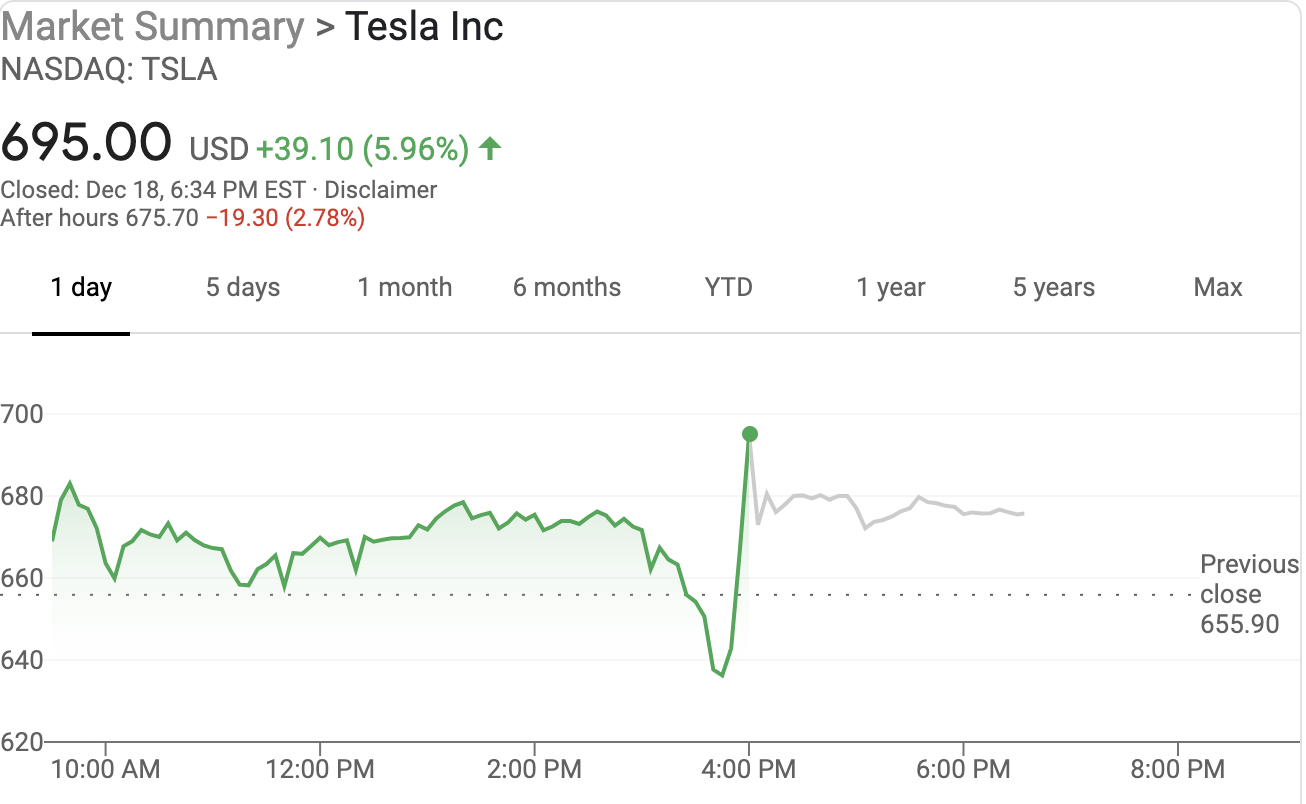
Task: Switch to the 5 days tab
Action: click(x=243, y=288)
